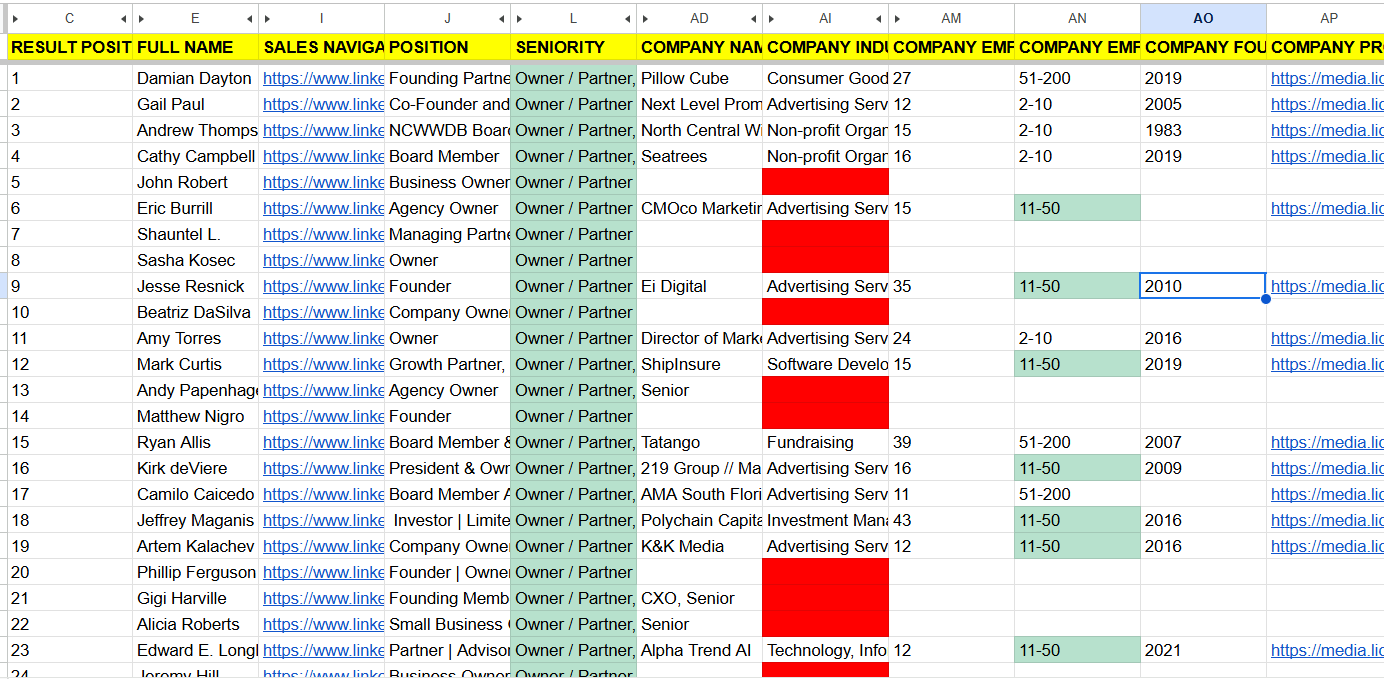The image size is (1384, 679).
Task: Open media link in Damian Dayton's row
Action: pyautogui.click(x=1327, y=78)
